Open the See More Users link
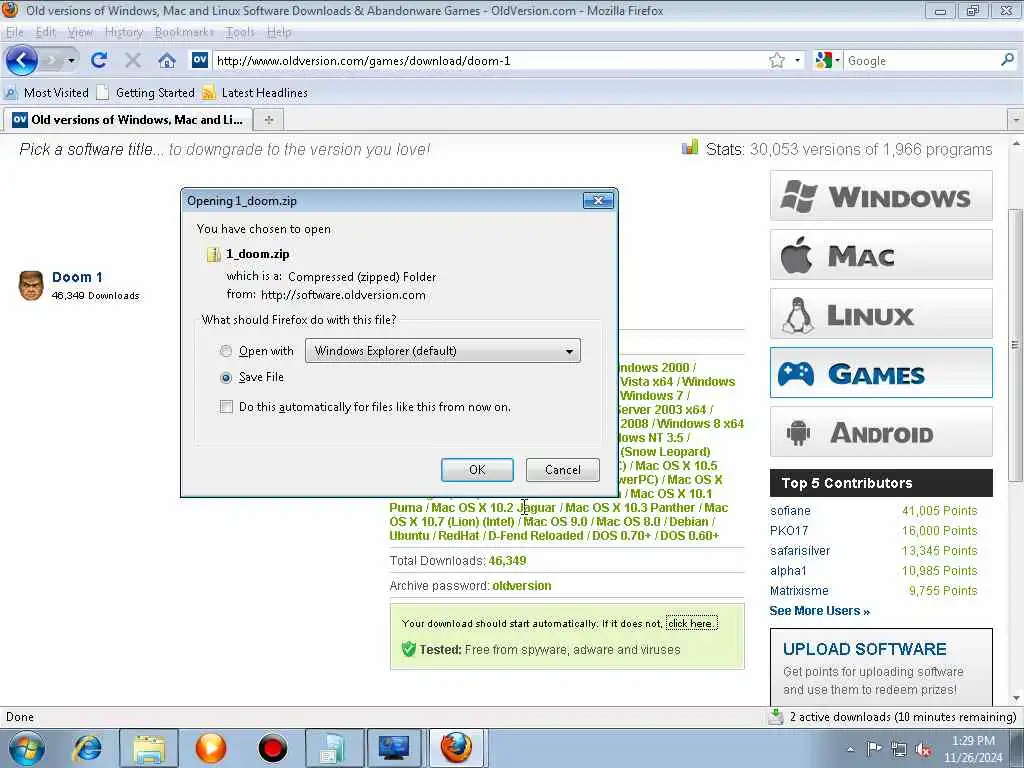The image size is (1024, 768). tap(819, 611)
